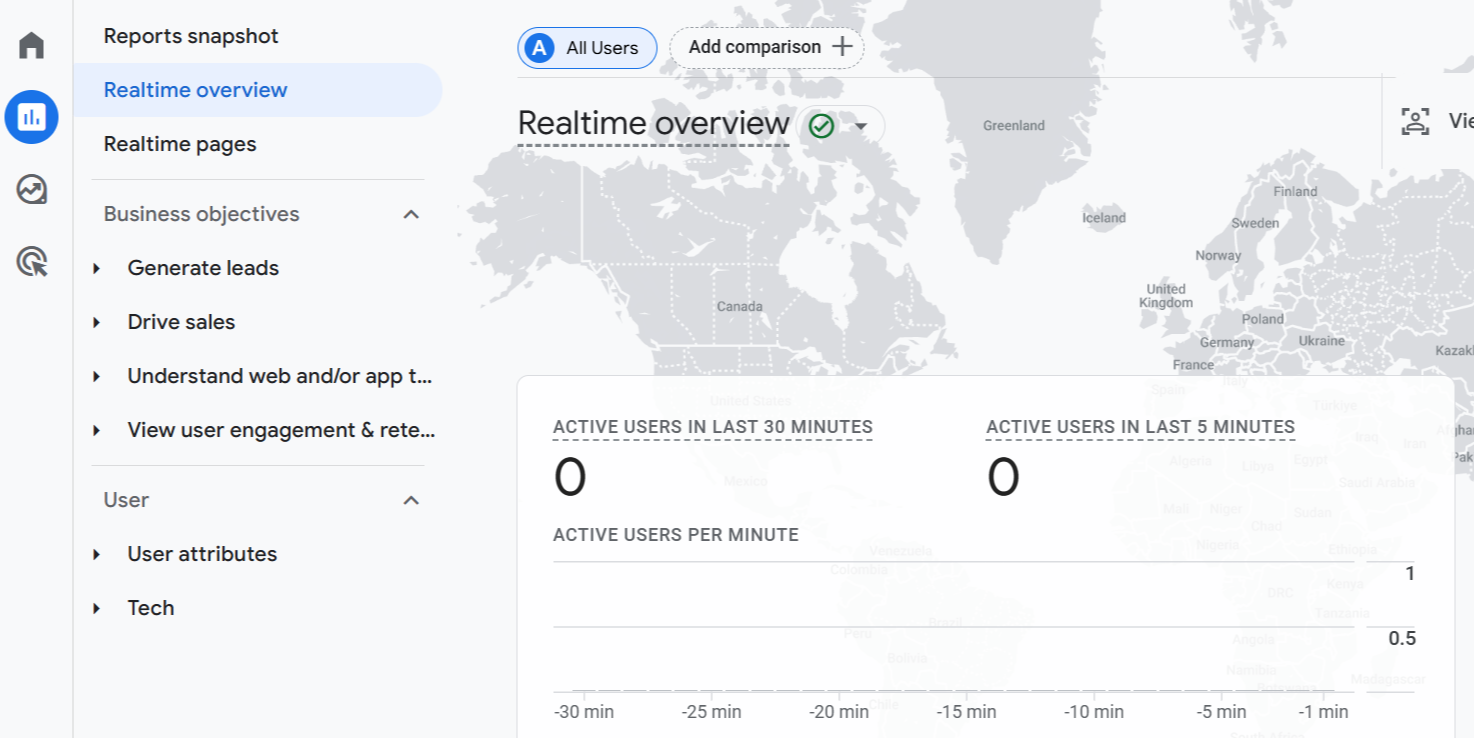The height and width of the screenshot is (738, 1474).
Task: Open Realtime pages report
Action: [180, 144]
